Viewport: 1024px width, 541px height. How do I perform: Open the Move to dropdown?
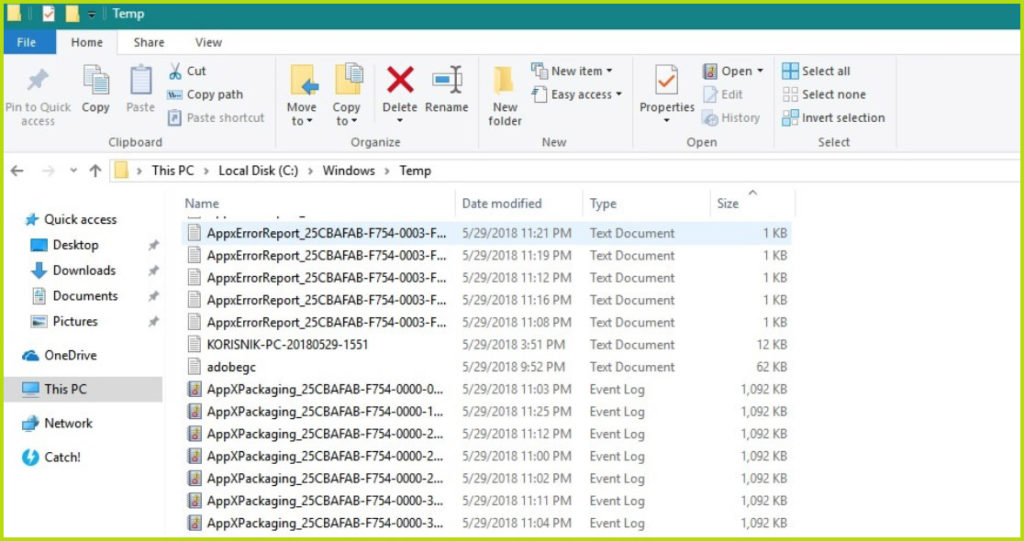[x=301, y=96]
